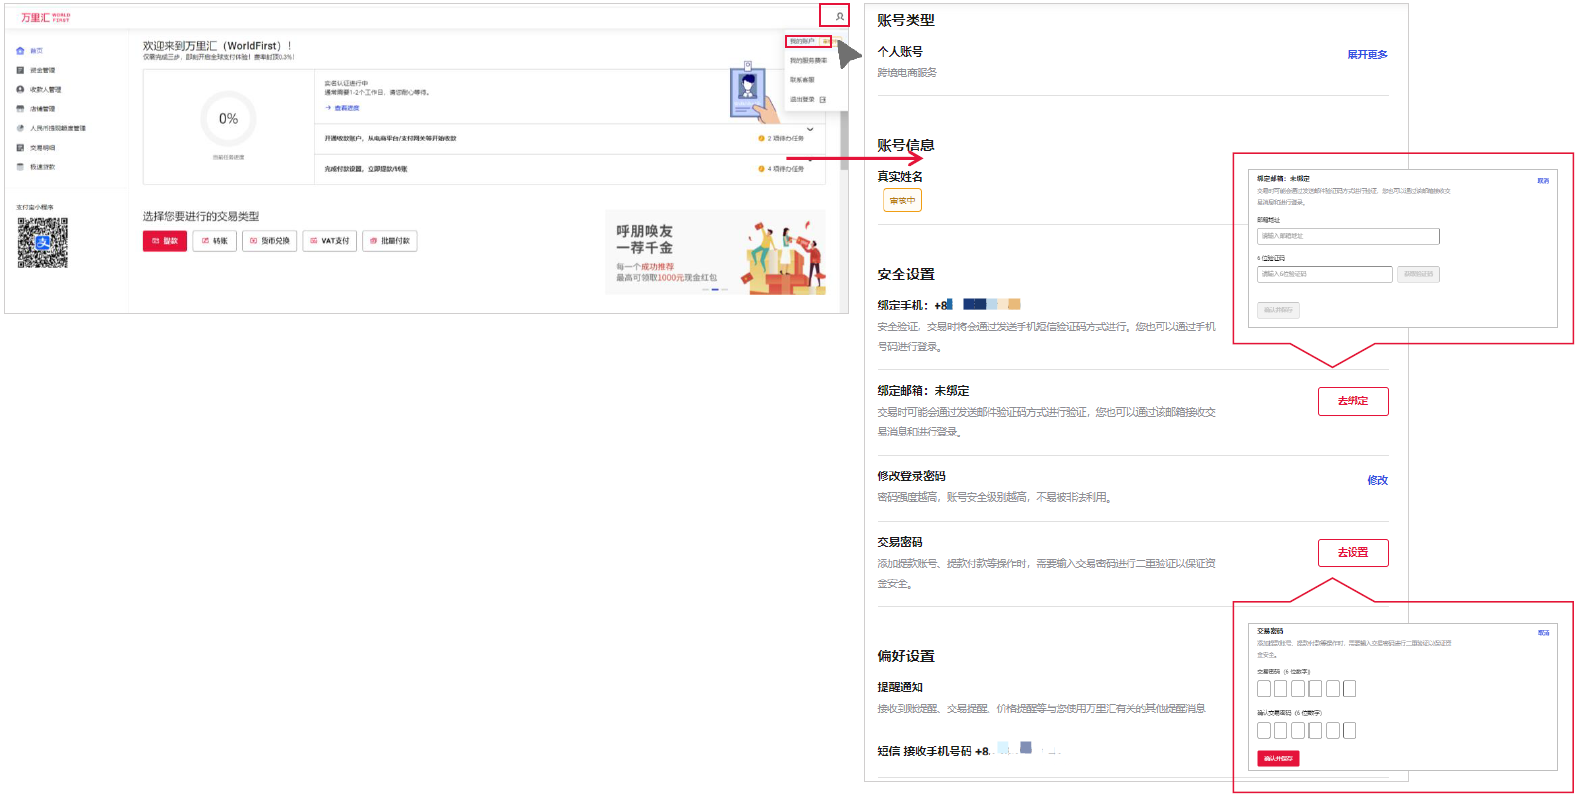Click the last sidebar icon, below 交易明细
This screenshot has width=1579, height=799.
[20, 167]
